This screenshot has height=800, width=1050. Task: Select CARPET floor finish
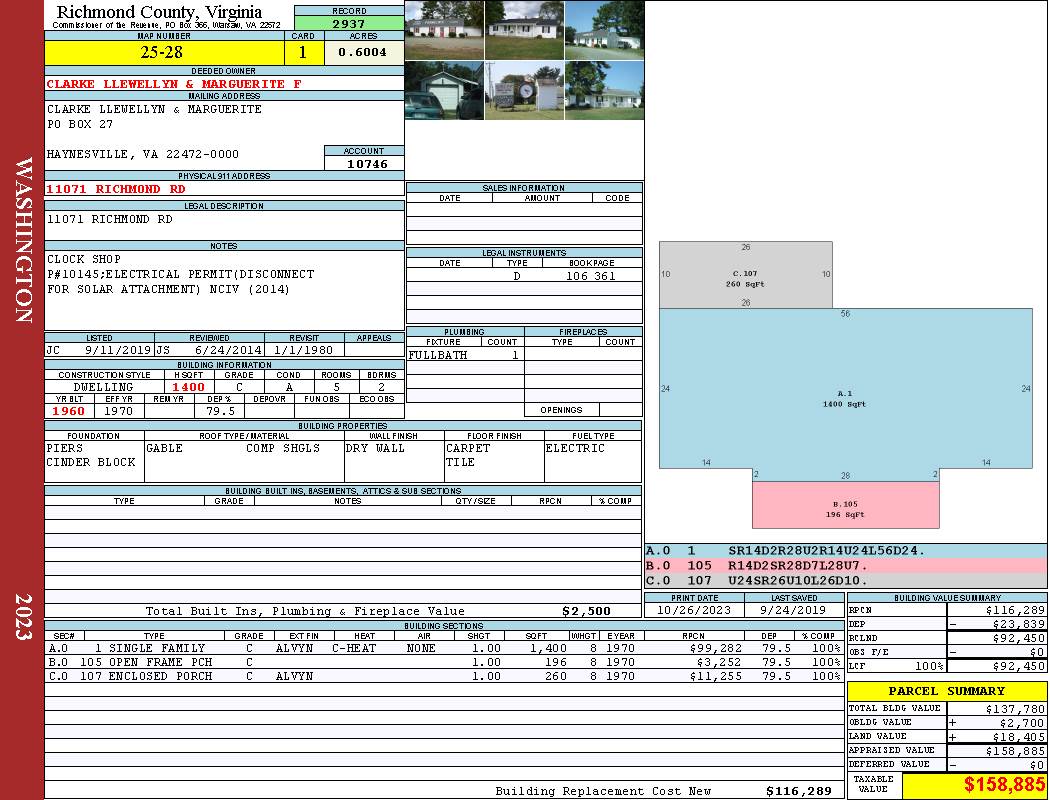click(x=468, y=448)
